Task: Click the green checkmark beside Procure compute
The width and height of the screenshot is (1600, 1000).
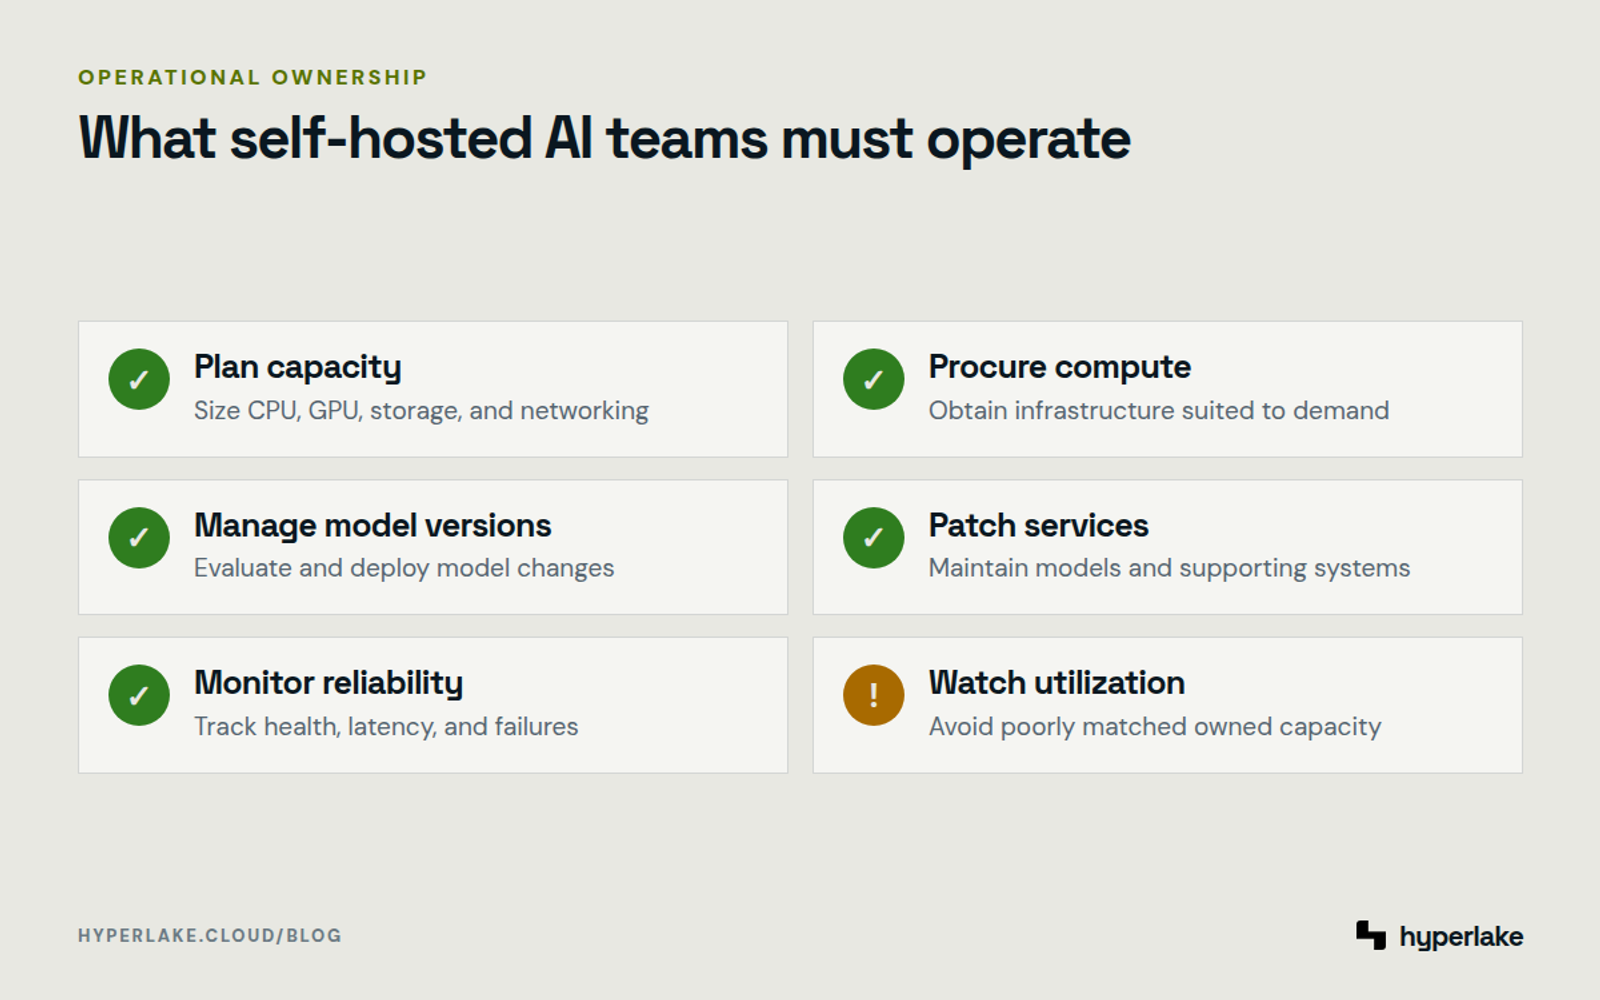Action: point(873,379)
